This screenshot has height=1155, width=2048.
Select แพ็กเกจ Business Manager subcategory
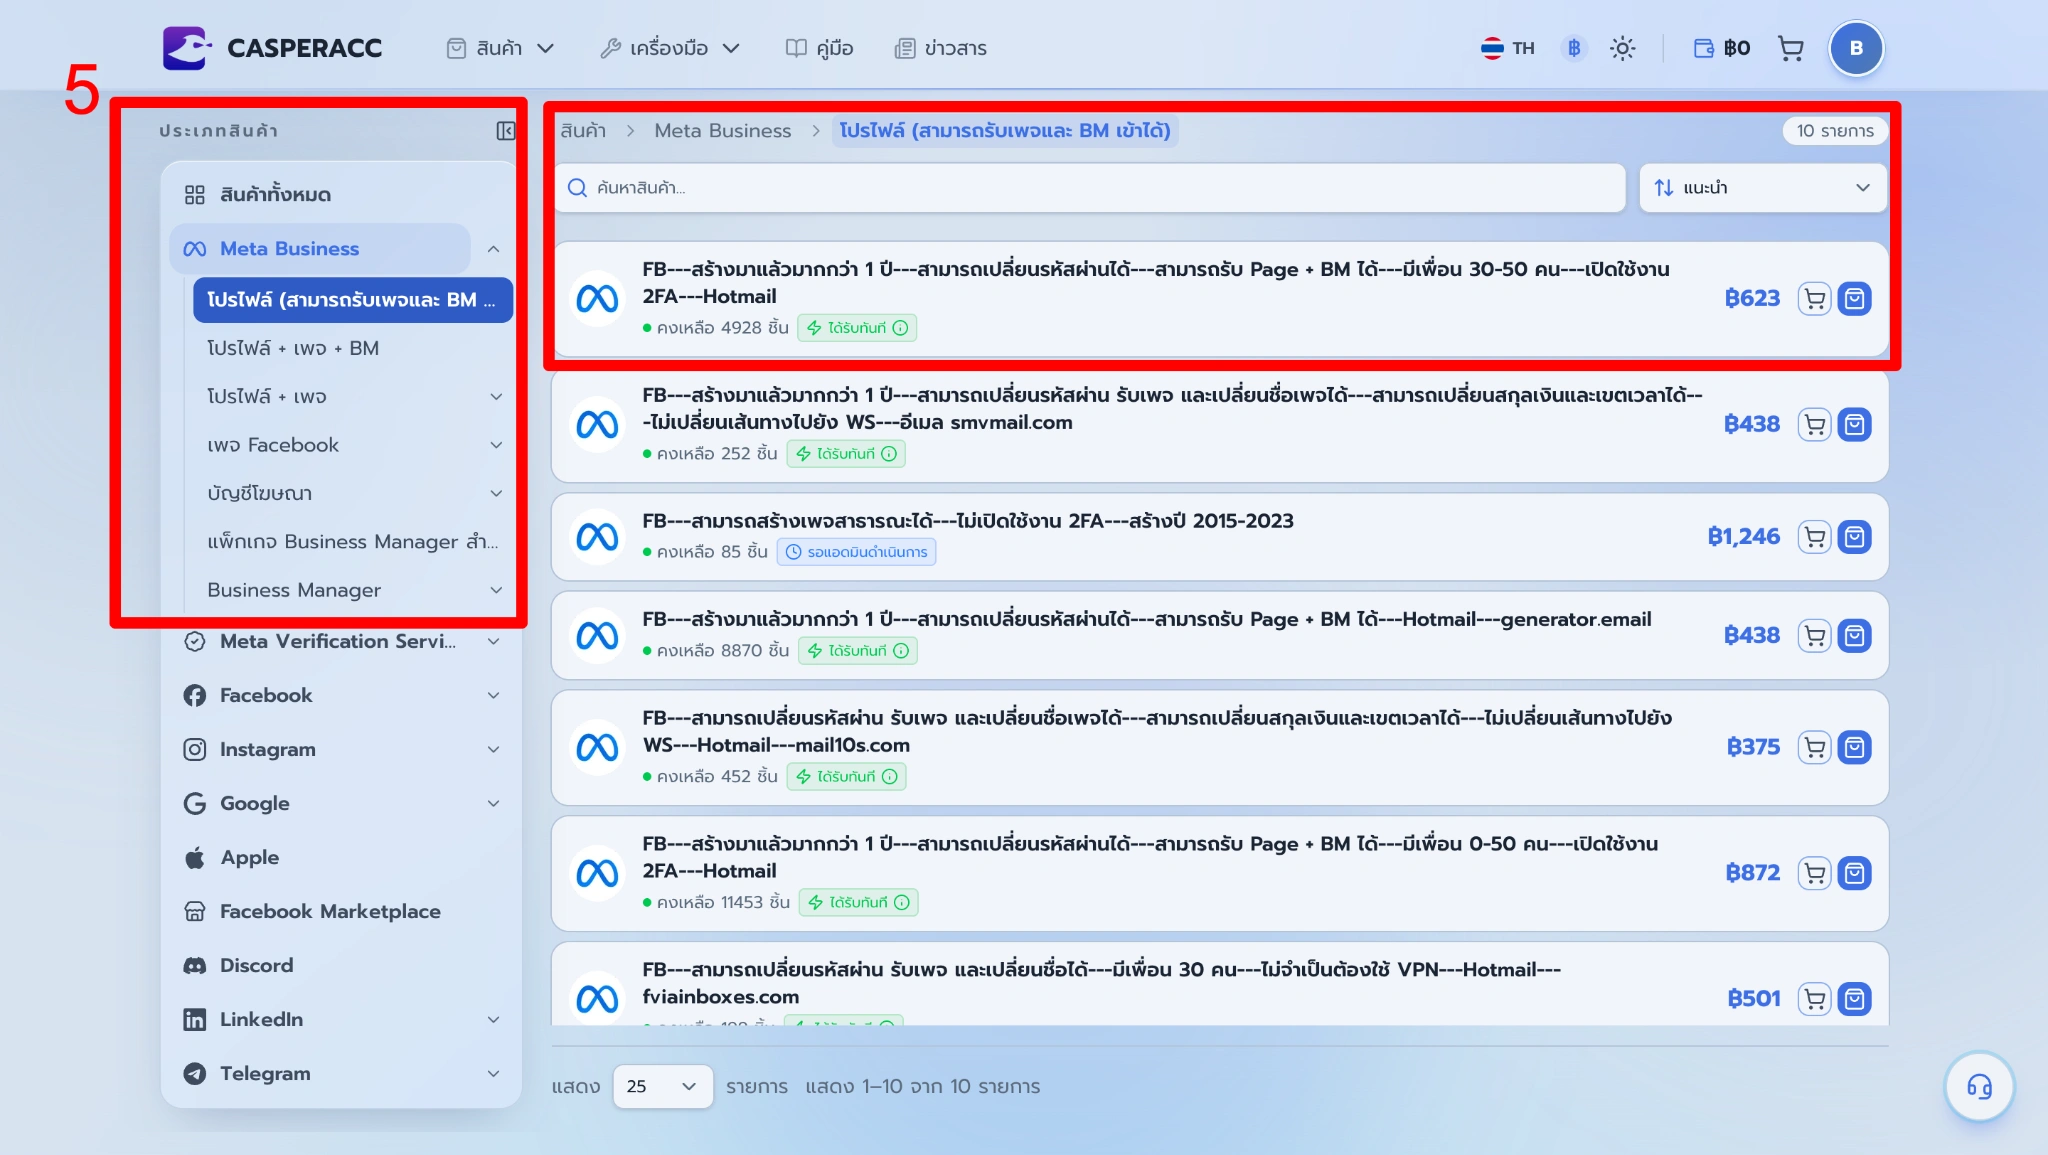point(352,542)
